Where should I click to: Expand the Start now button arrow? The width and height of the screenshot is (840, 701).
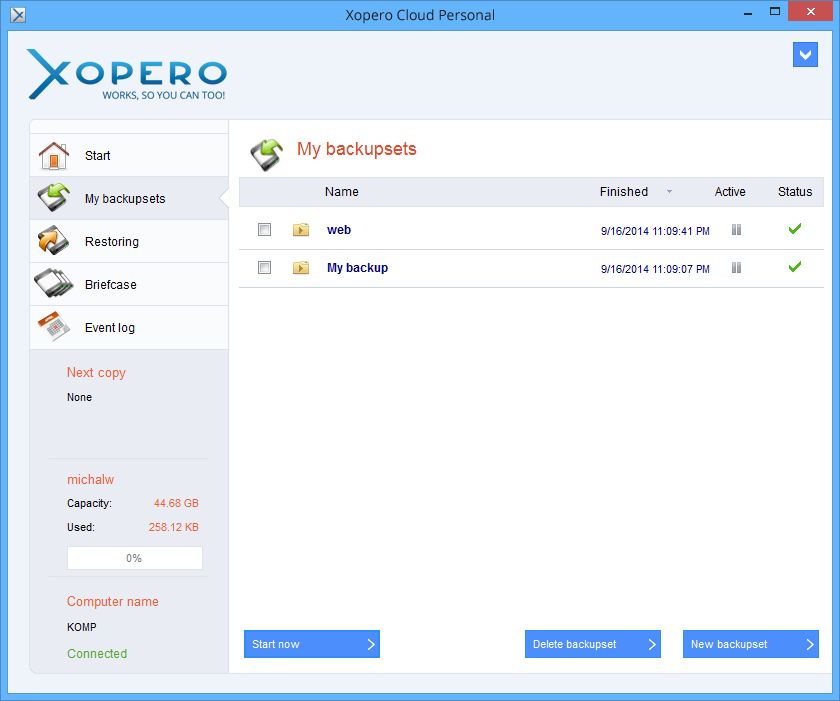click(371, 644)
